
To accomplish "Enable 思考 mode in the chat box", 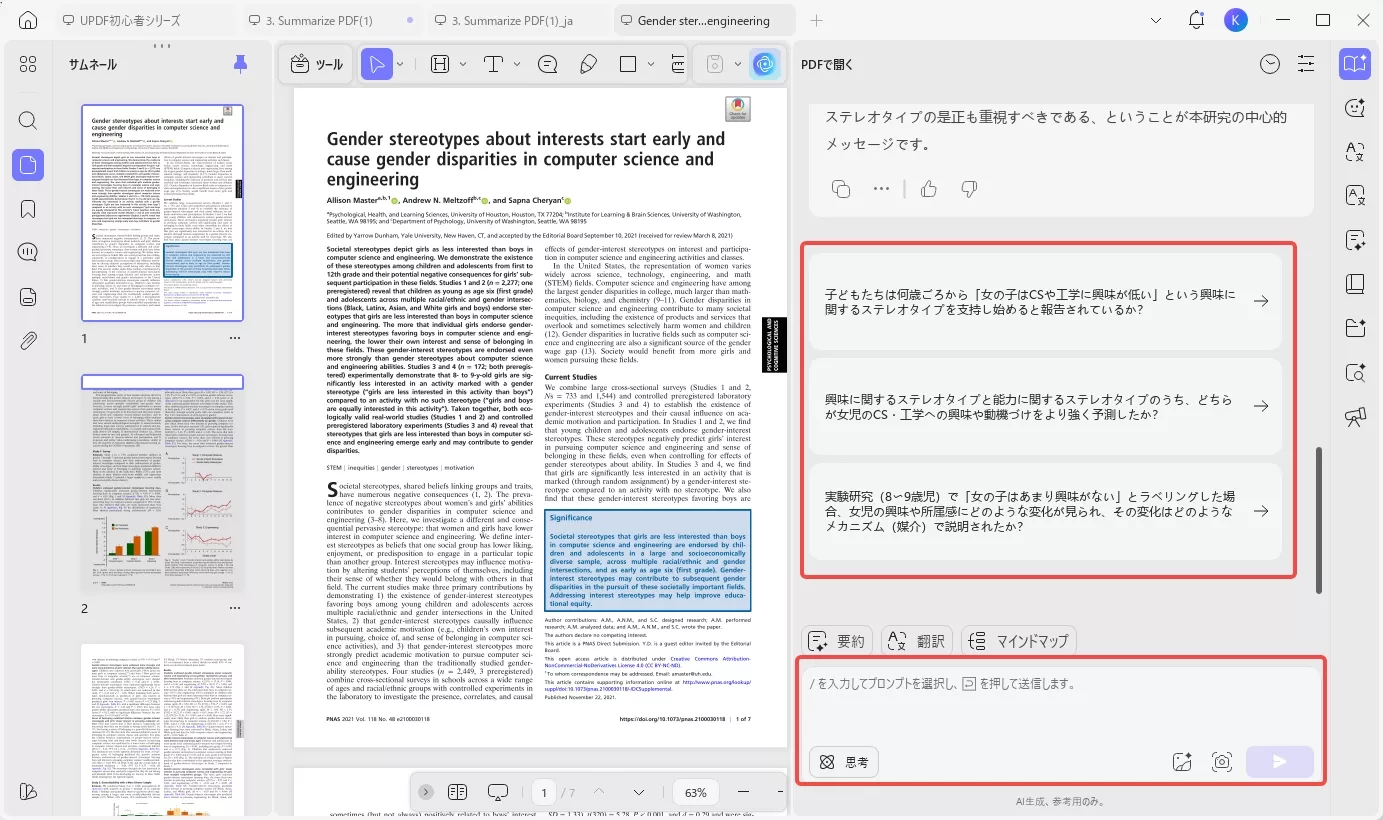I will tap(843, 761).
